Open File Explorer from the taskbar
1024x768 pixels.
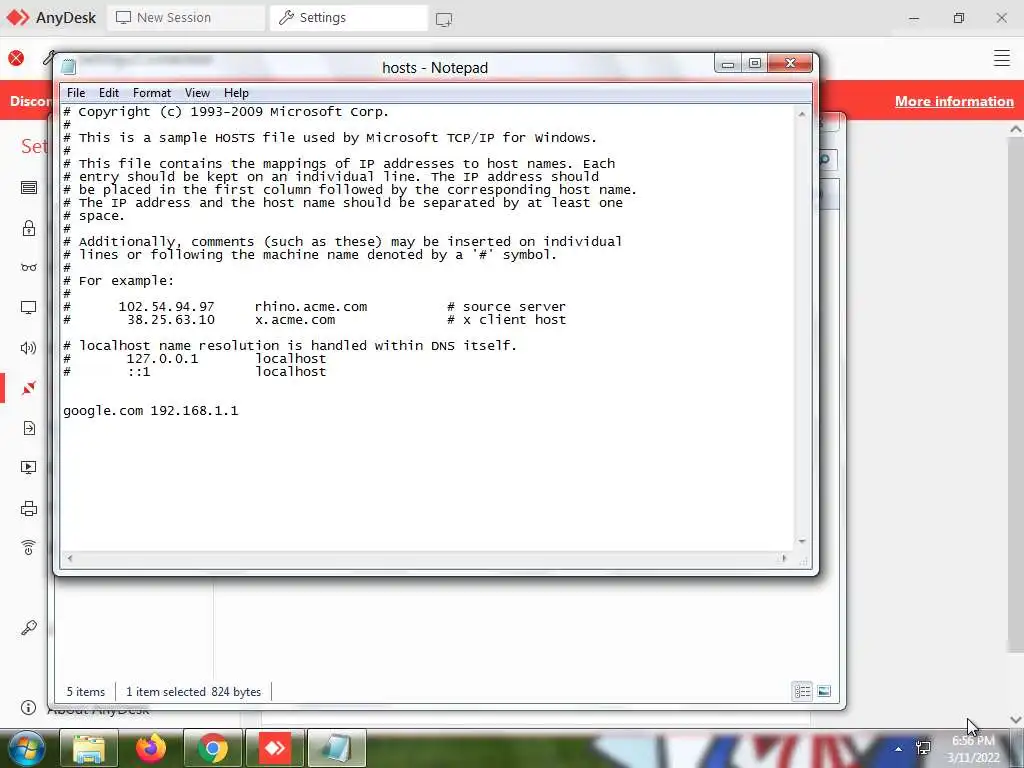click(x=89, y=748)
